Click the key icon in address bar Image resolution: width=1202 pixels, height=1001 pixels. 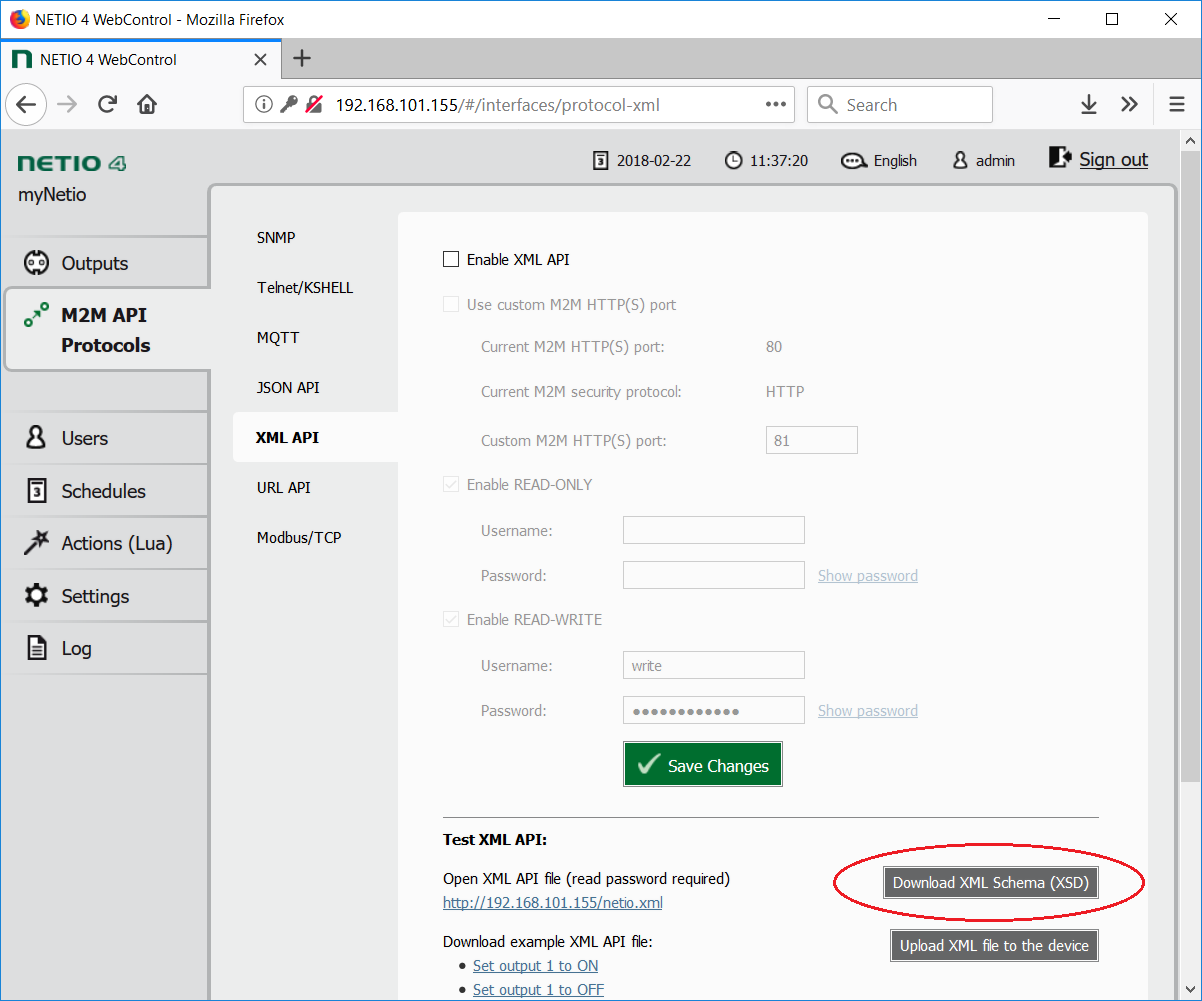(x=289, y=105)
